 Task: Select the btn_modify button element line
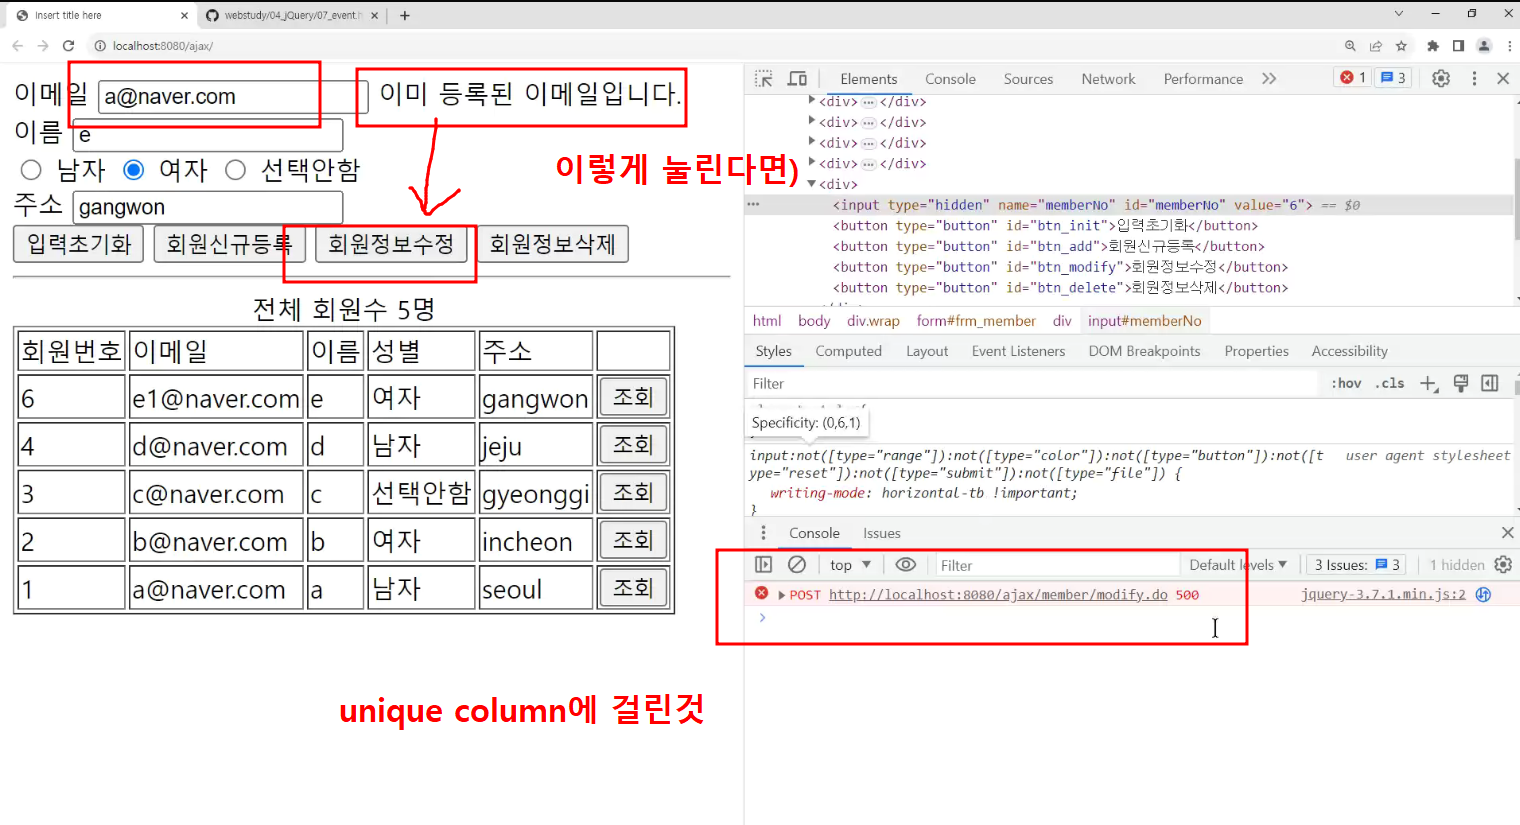[1060, 267]
